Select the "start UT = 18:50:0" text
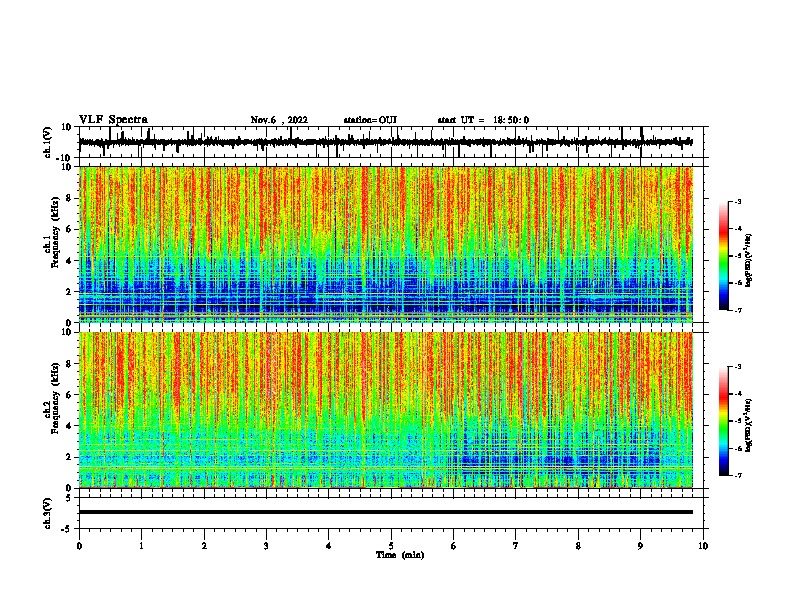The height and width of the screenshot is (612, 792). coord(483,120)
